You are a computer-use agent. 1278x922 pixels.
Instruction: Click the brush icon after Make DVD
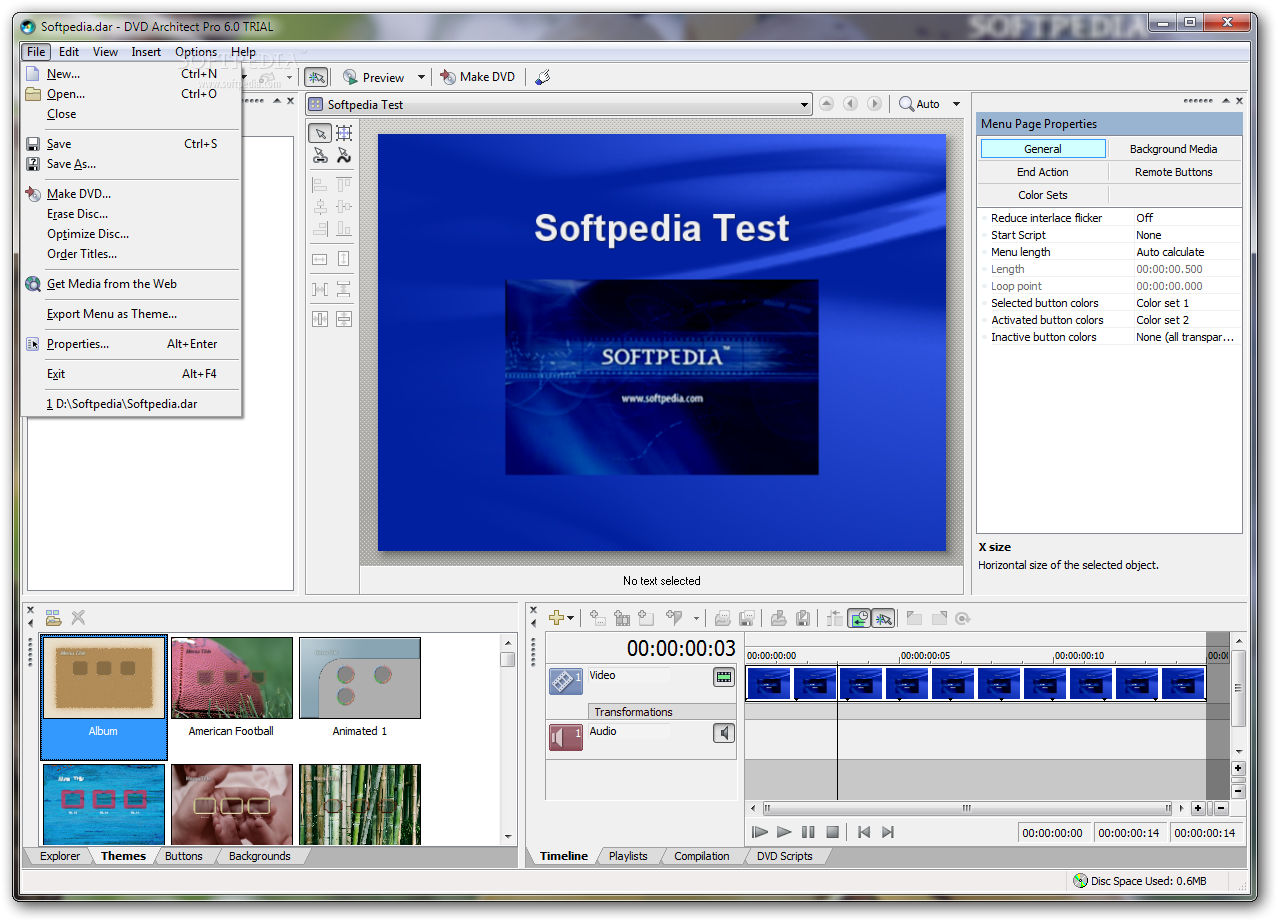coord(542,77)
